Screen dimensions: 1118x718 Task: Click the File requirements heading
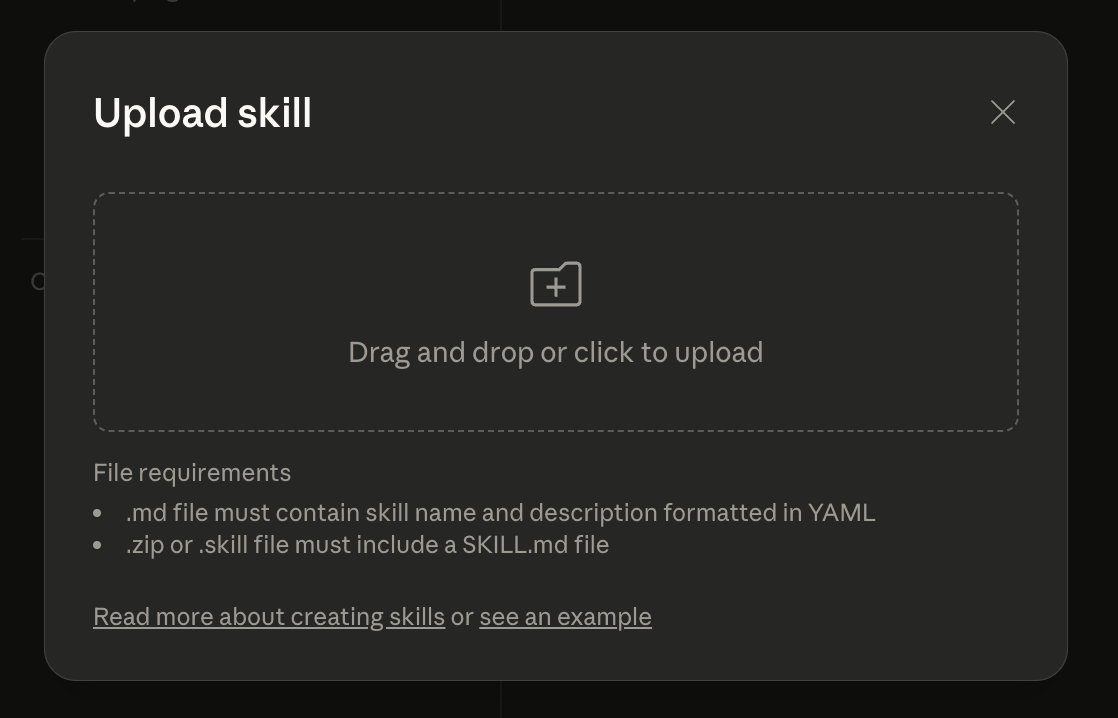[x=192, y=472]
